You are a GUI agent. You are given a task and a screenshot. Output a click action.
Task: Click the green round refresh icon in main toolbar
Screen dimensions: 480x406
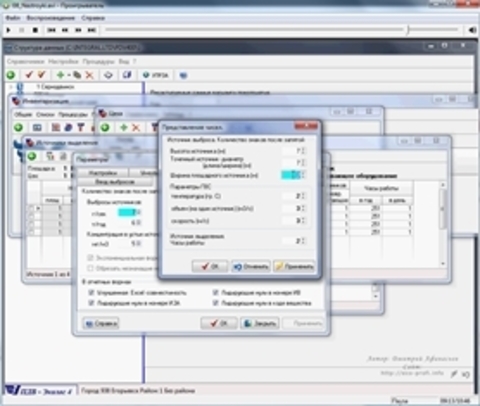click(x=11, y=75)
